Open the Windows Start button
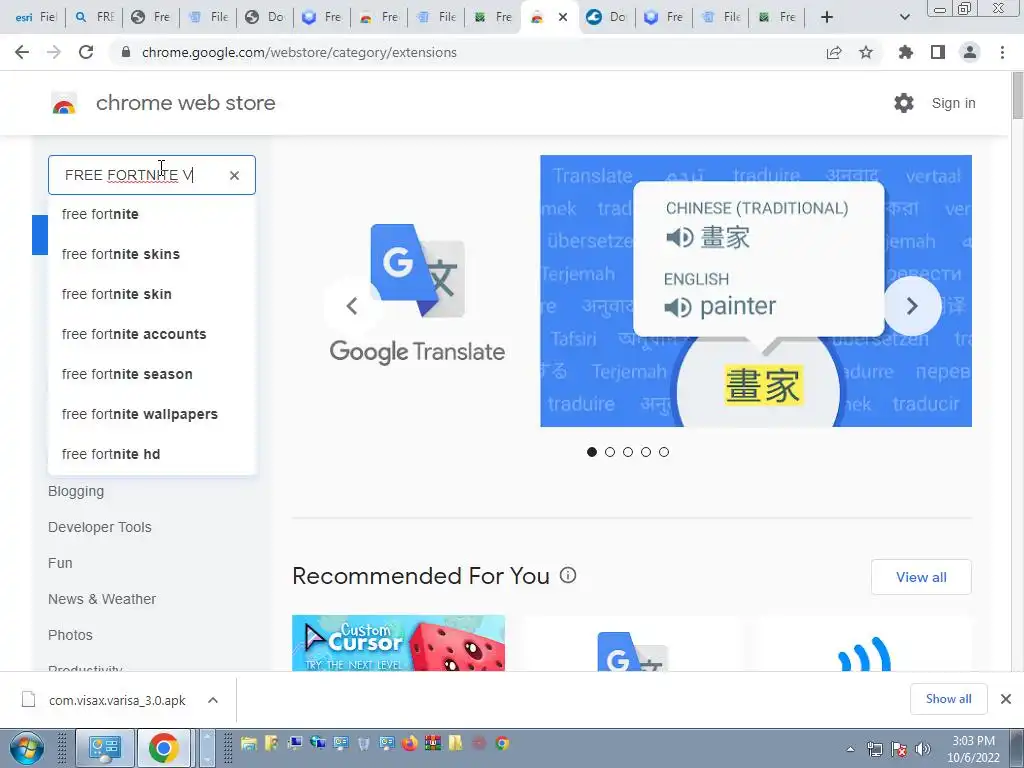The width and height of the screenshot is (1024, 768). point(27,748)
